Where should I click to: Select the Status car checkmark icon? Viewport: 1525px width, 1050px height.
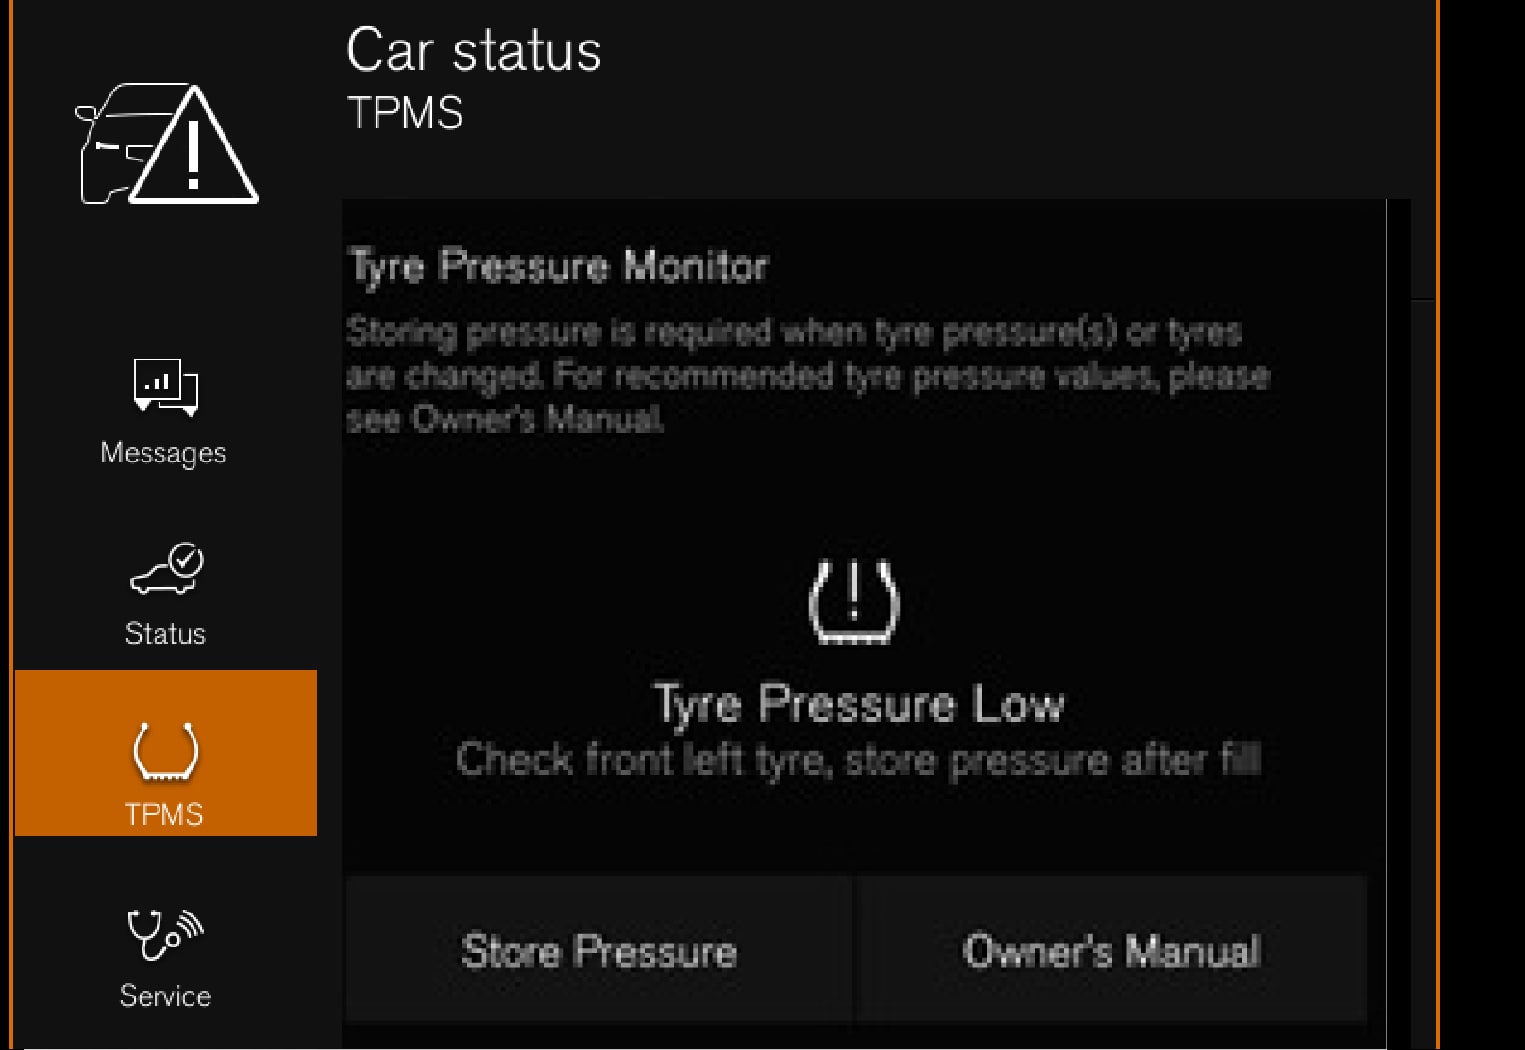tap(167, 569)
